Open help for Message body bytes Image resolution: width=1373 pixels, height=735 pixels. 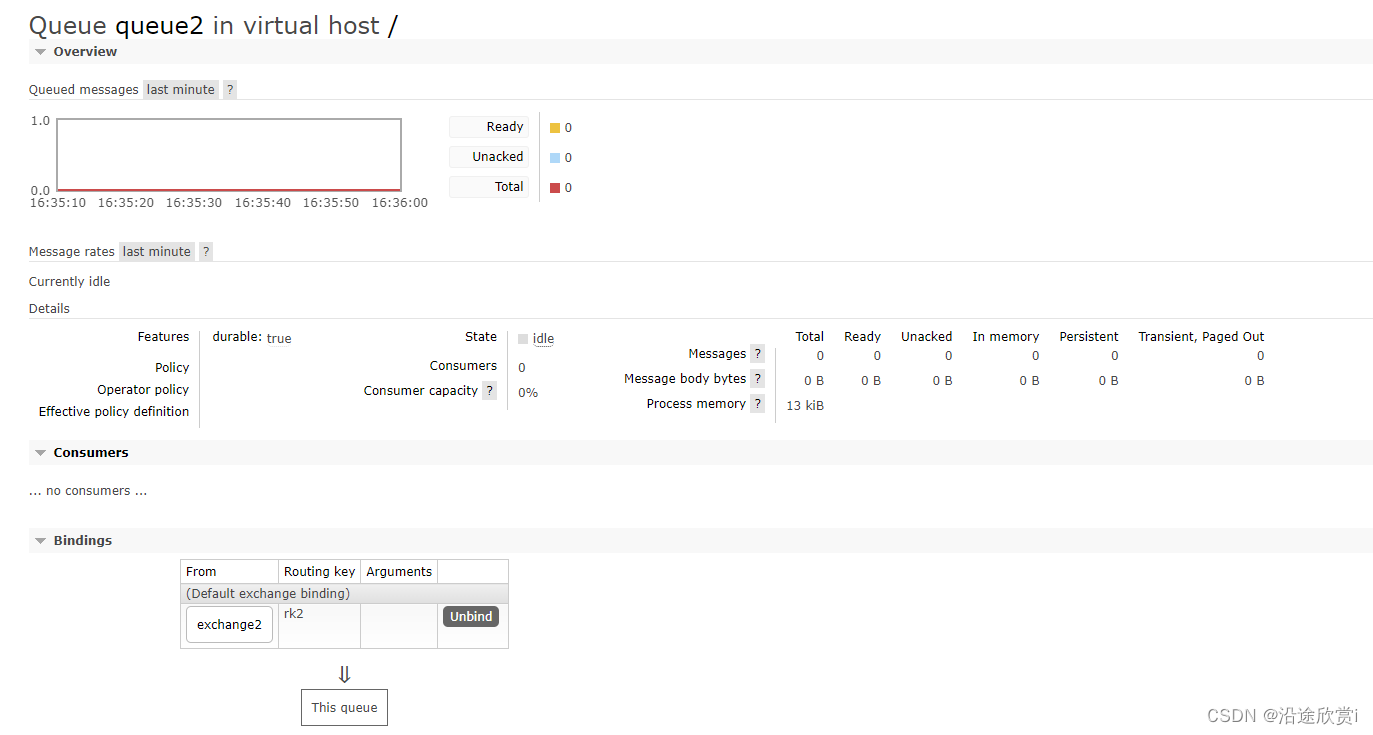coord(757,379)
